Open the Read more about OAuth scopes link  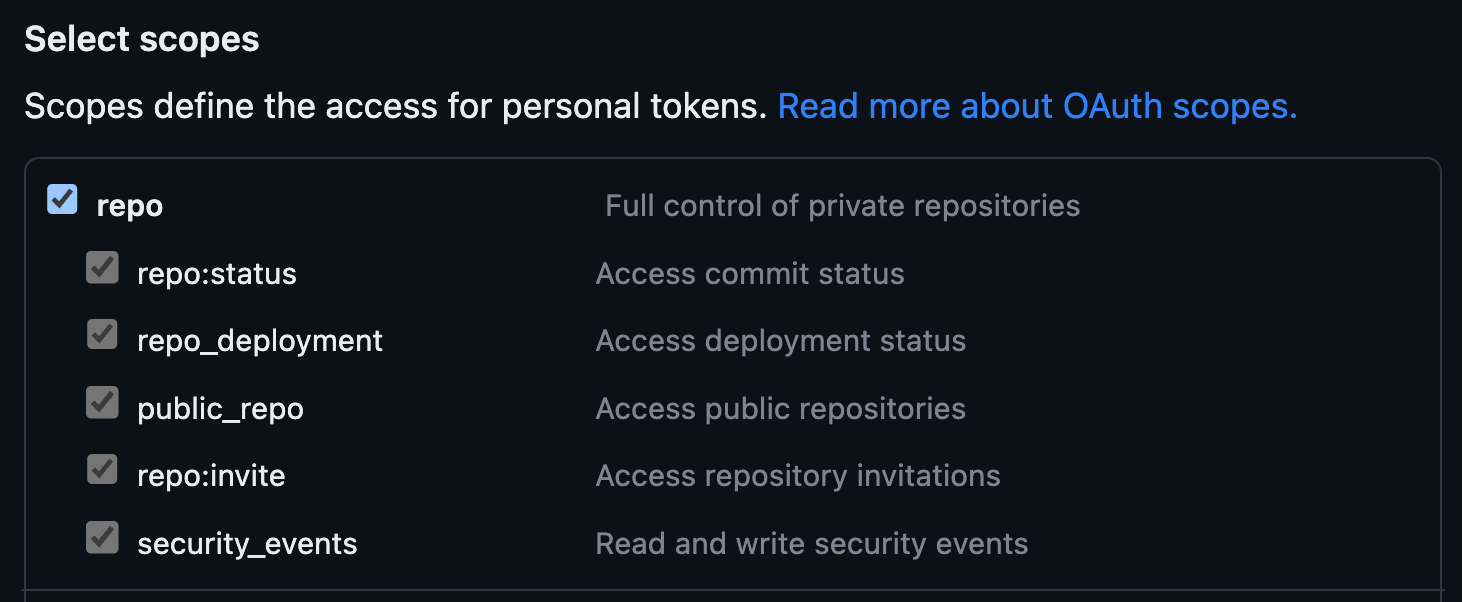coord(1038,106)
